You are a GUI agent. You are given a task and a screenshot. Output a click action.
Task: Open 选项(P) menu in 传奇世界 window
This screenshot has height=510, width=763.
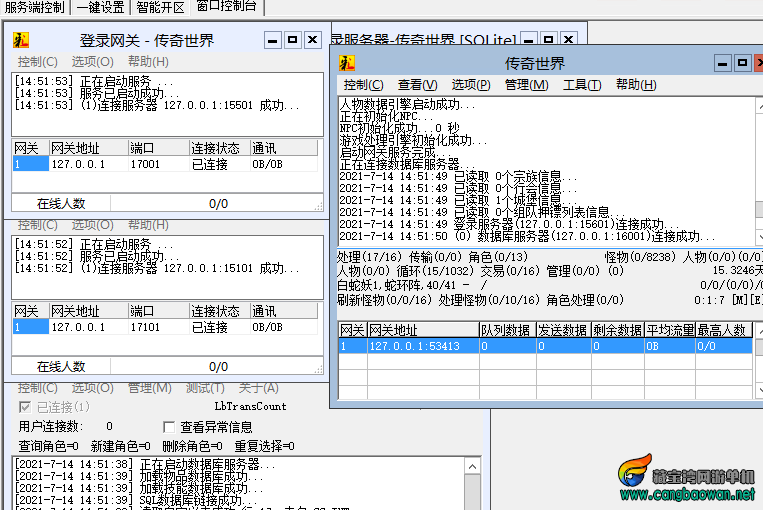point(471,85)
